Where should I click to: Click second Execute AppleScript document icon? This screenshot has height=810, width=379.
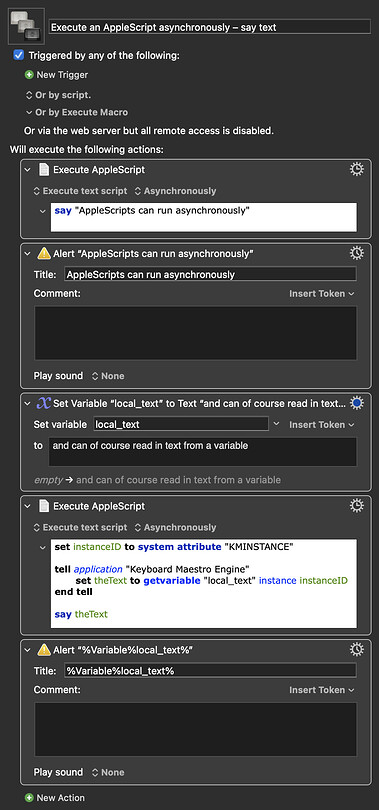pos(44,506)
